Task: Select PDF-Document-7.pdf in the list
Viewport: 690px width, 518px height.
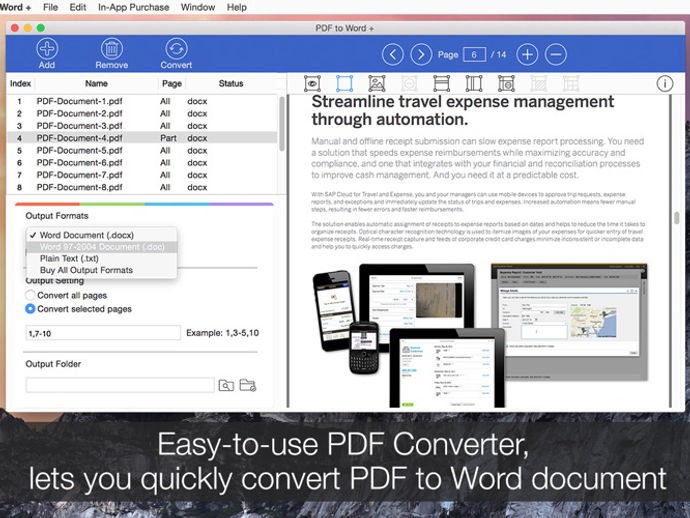Action: coord(143,175)
